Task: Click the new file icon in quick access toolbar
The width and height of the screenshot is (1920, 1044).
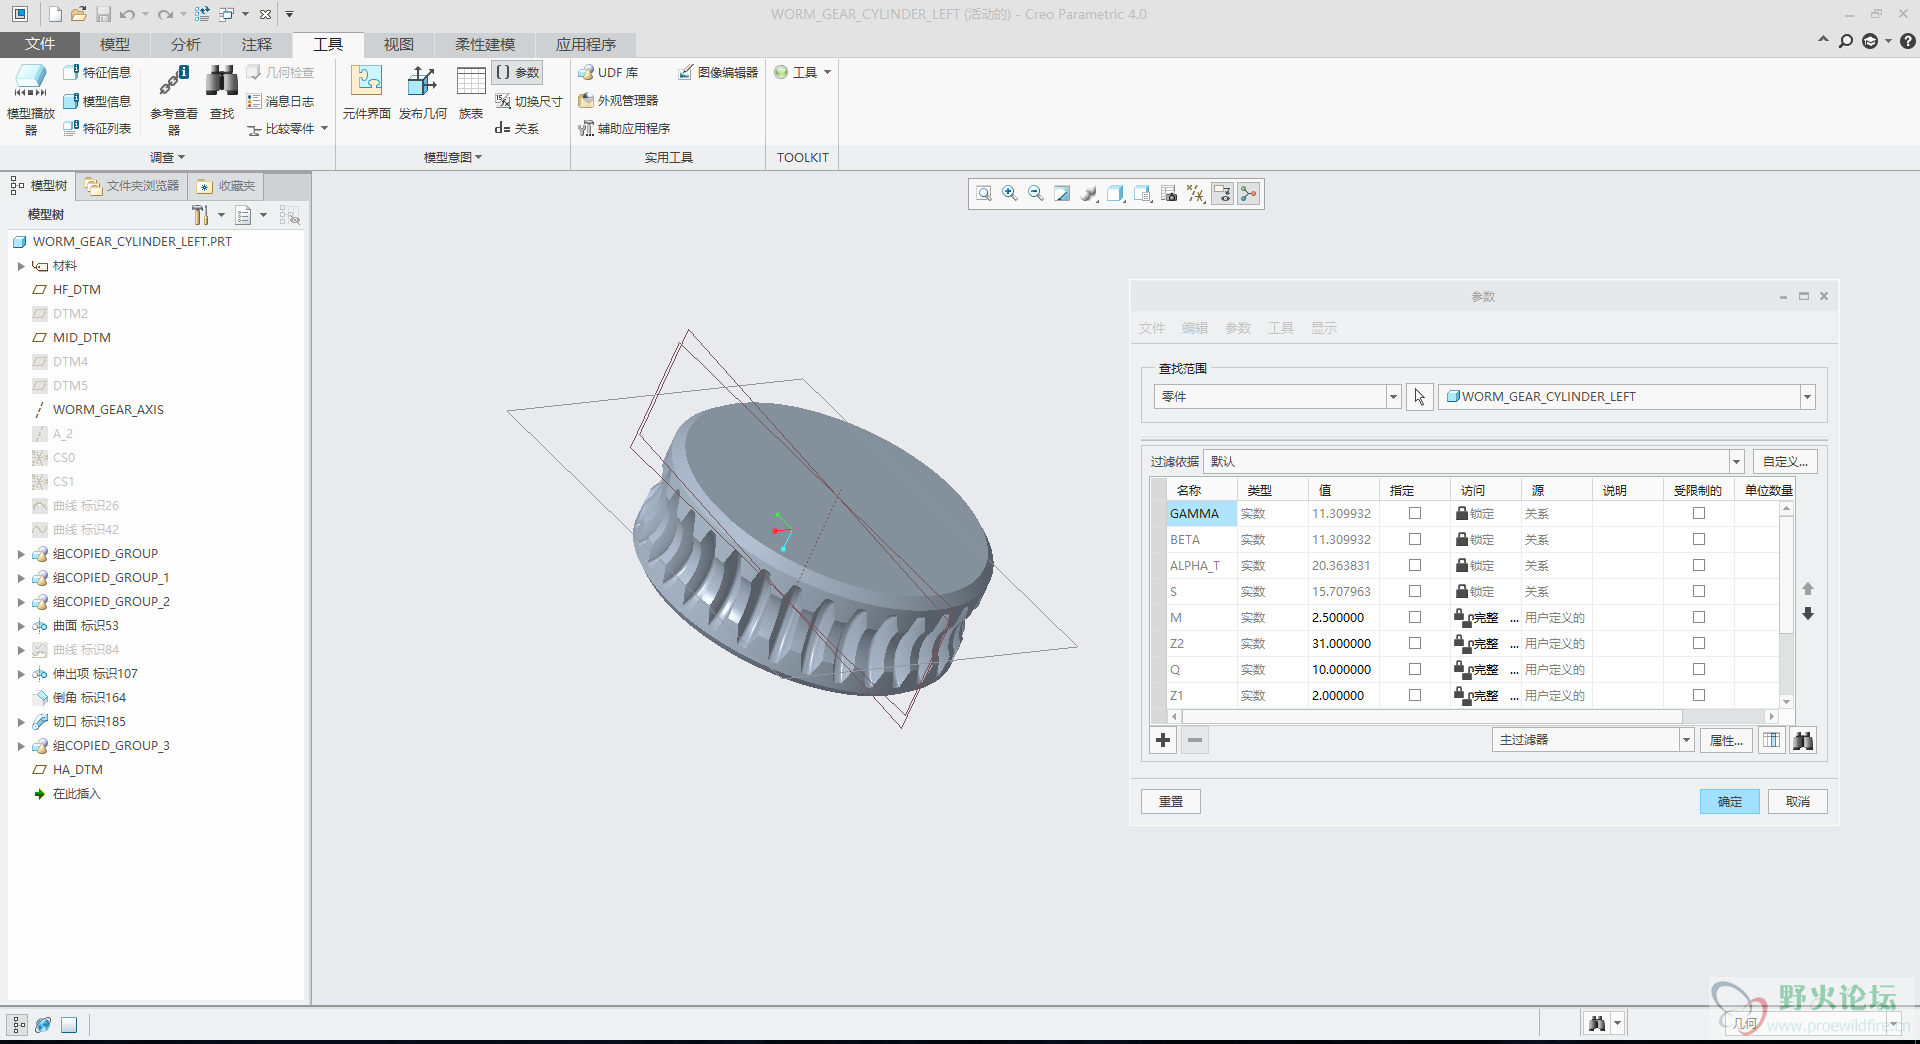Action: pos(55,14)
